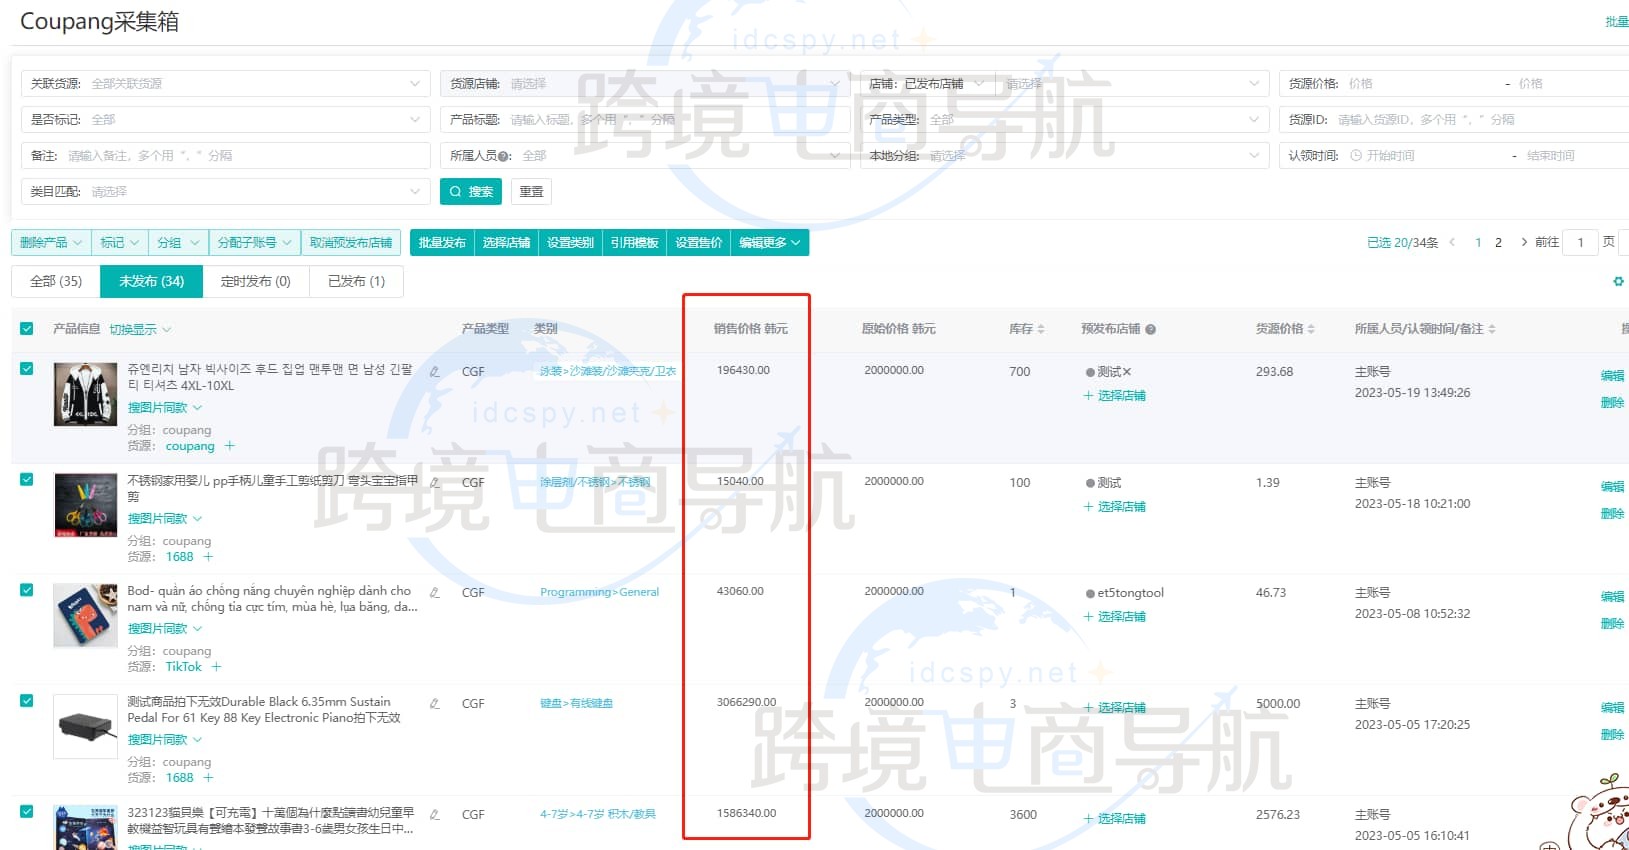Screen dimensions: 1629x850
Task: Open the 类目匹配 dropdown
Action: pos(226,192)
